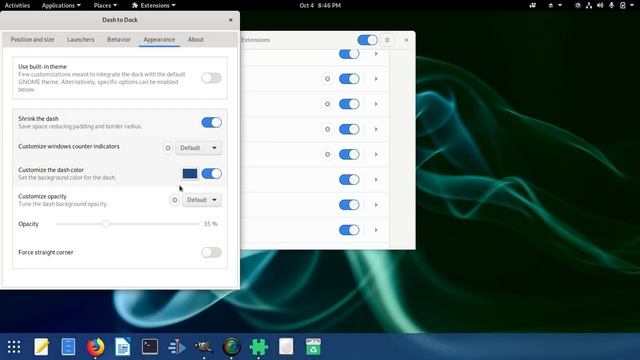Click the third gear icon in Extensions list
The width and height of the screenshot is (640, 360).
point(327,129)
